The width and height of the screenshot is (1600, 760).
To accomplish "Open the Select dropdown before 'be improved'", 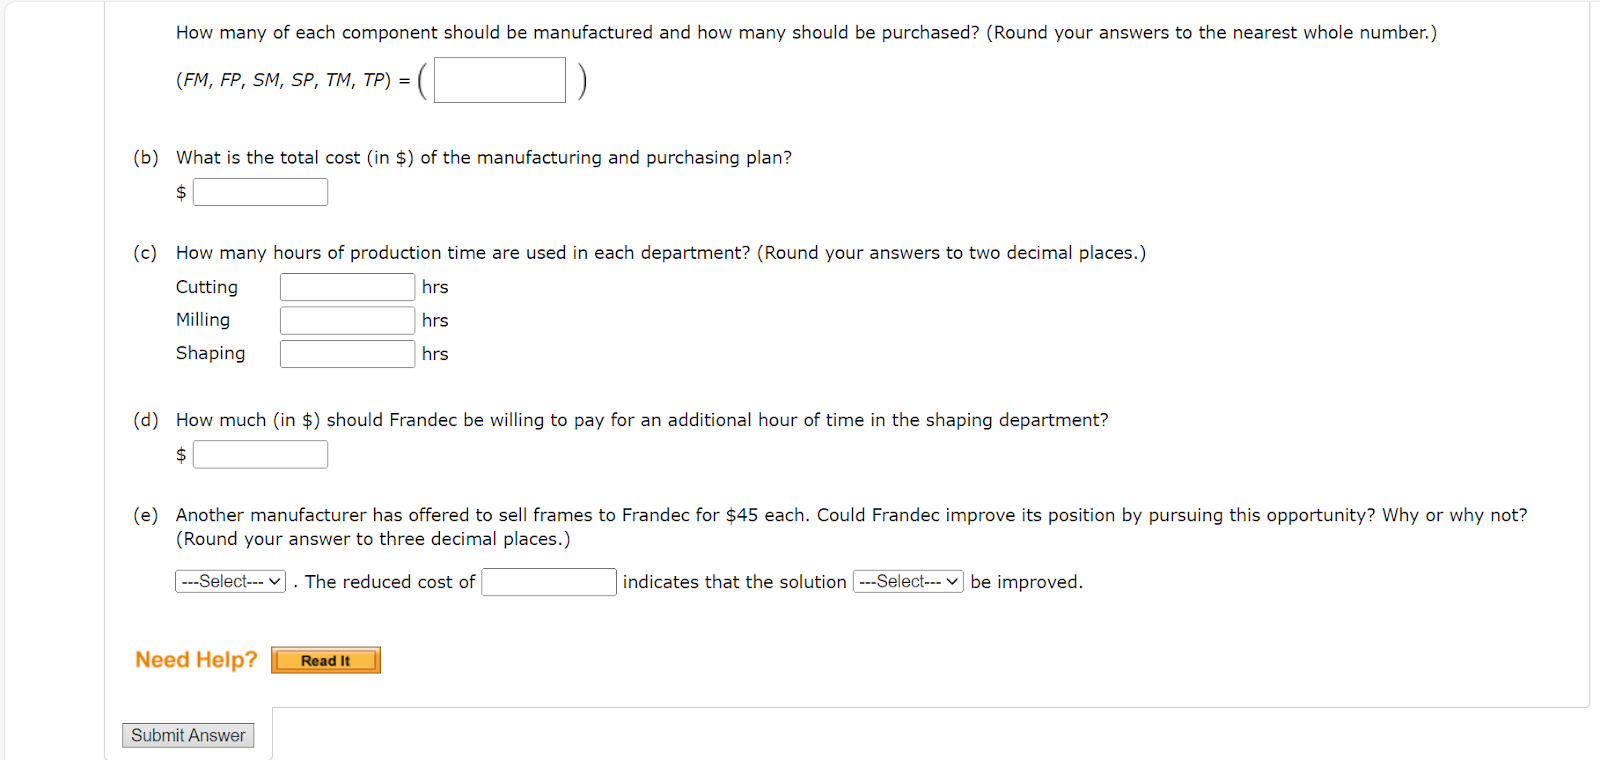I will 906,581.
